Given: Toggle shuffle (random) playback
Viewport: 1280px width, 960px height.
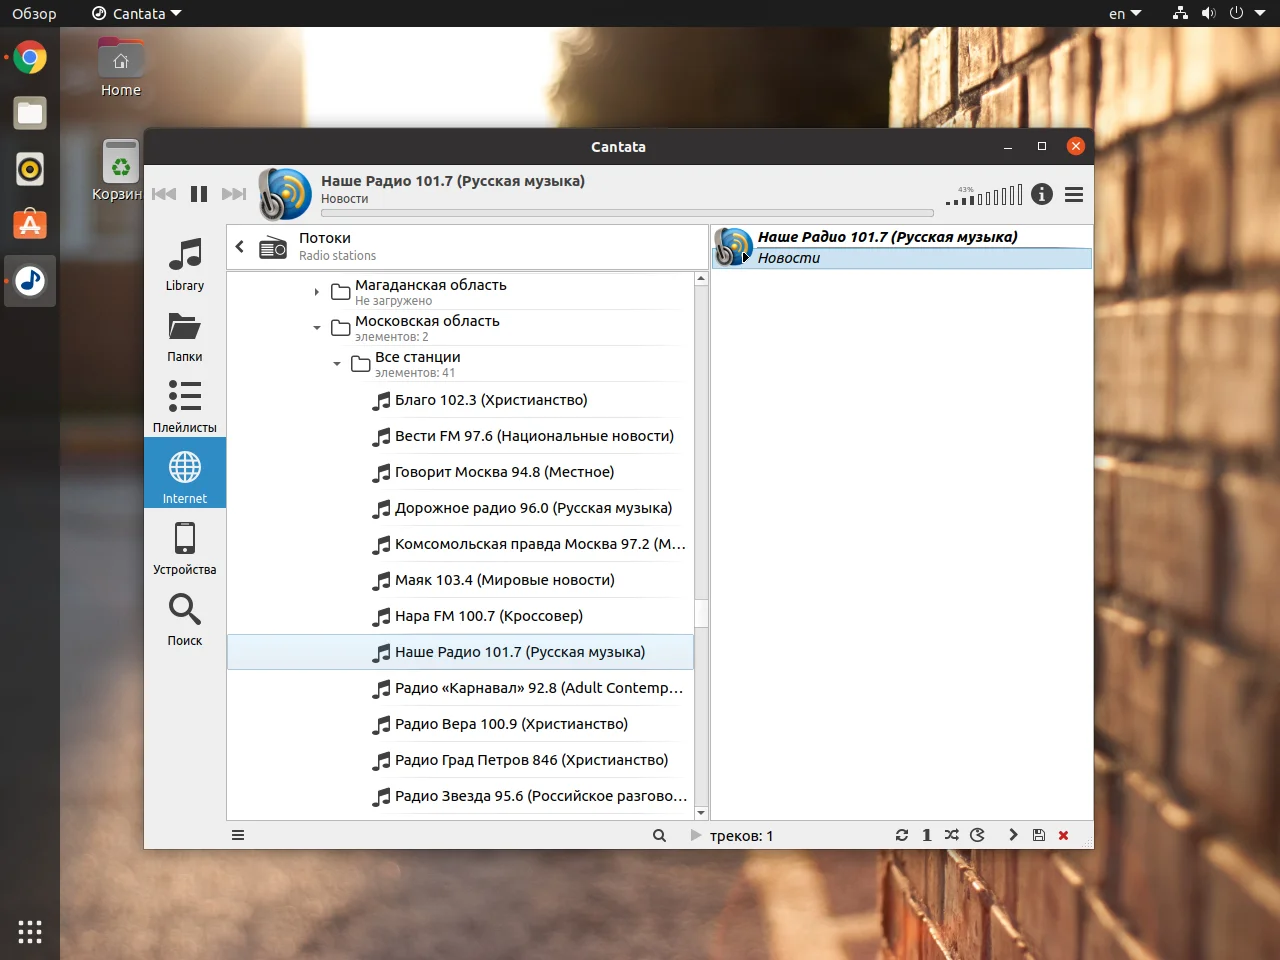Looking at the screenshot, I should click(951, 835).
